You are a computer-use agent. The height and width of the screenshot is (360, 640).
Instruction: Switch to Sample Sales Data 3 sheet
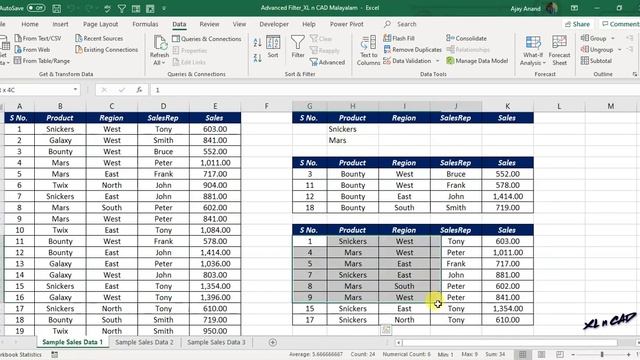(x=216, y=342)
